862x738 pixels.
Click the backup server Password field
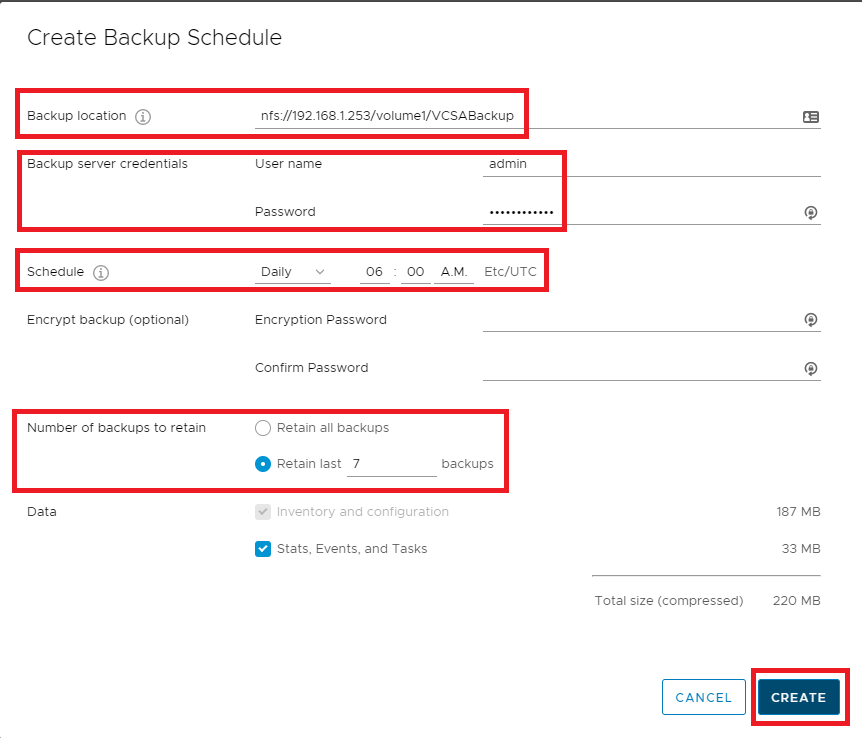[640, 212]
